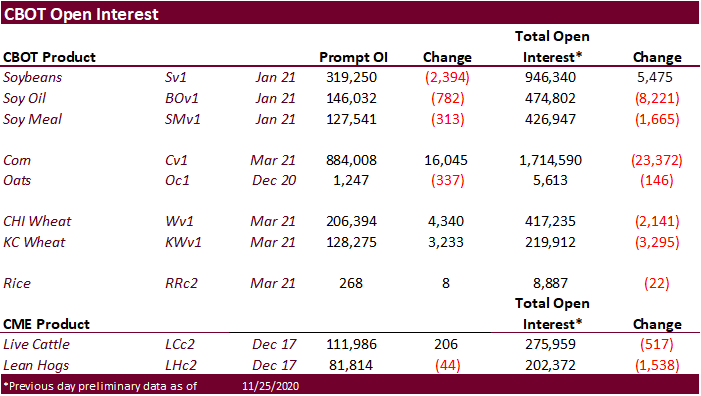
Task: Click the CBOT Open Interest title header
Action: click(81, 14)
